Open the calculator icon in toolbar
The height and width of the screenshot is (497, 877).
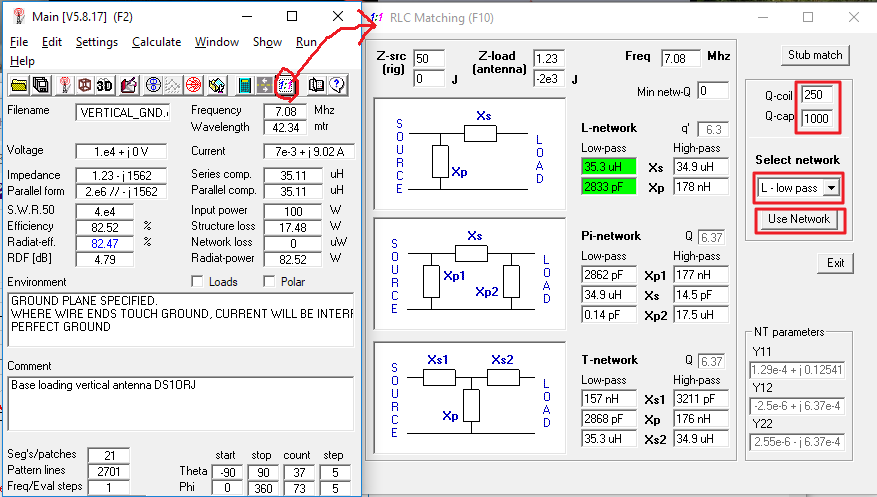(244, 85)
